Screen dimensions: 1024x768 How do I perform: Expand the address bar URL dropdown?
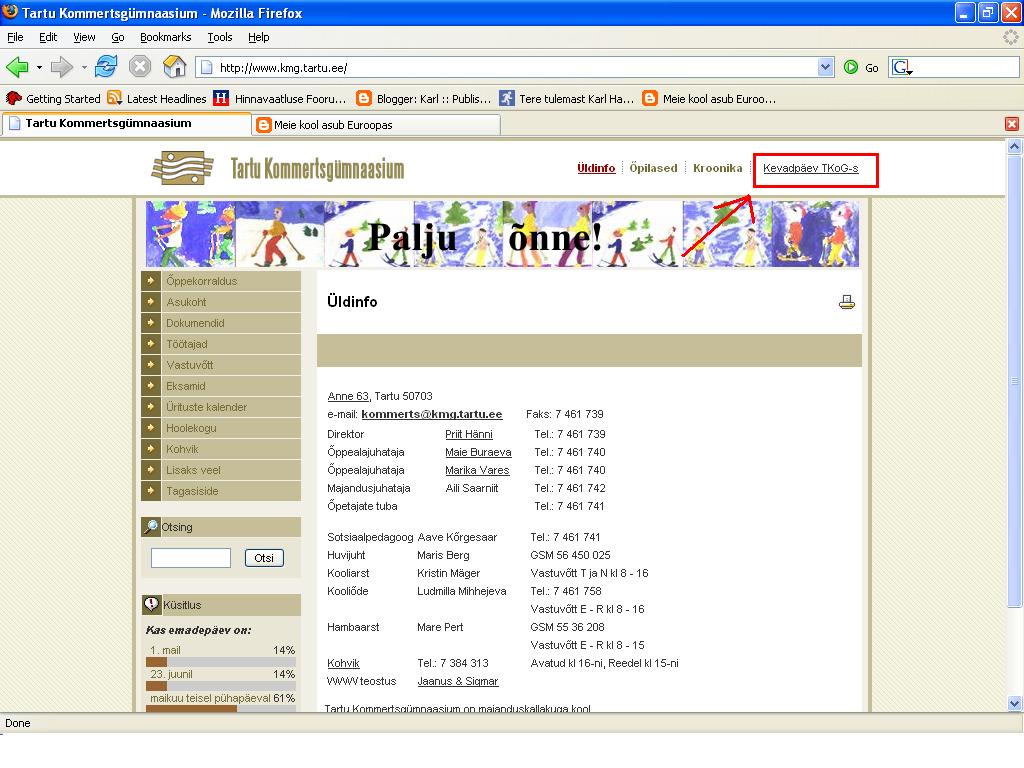pos(825,67)
